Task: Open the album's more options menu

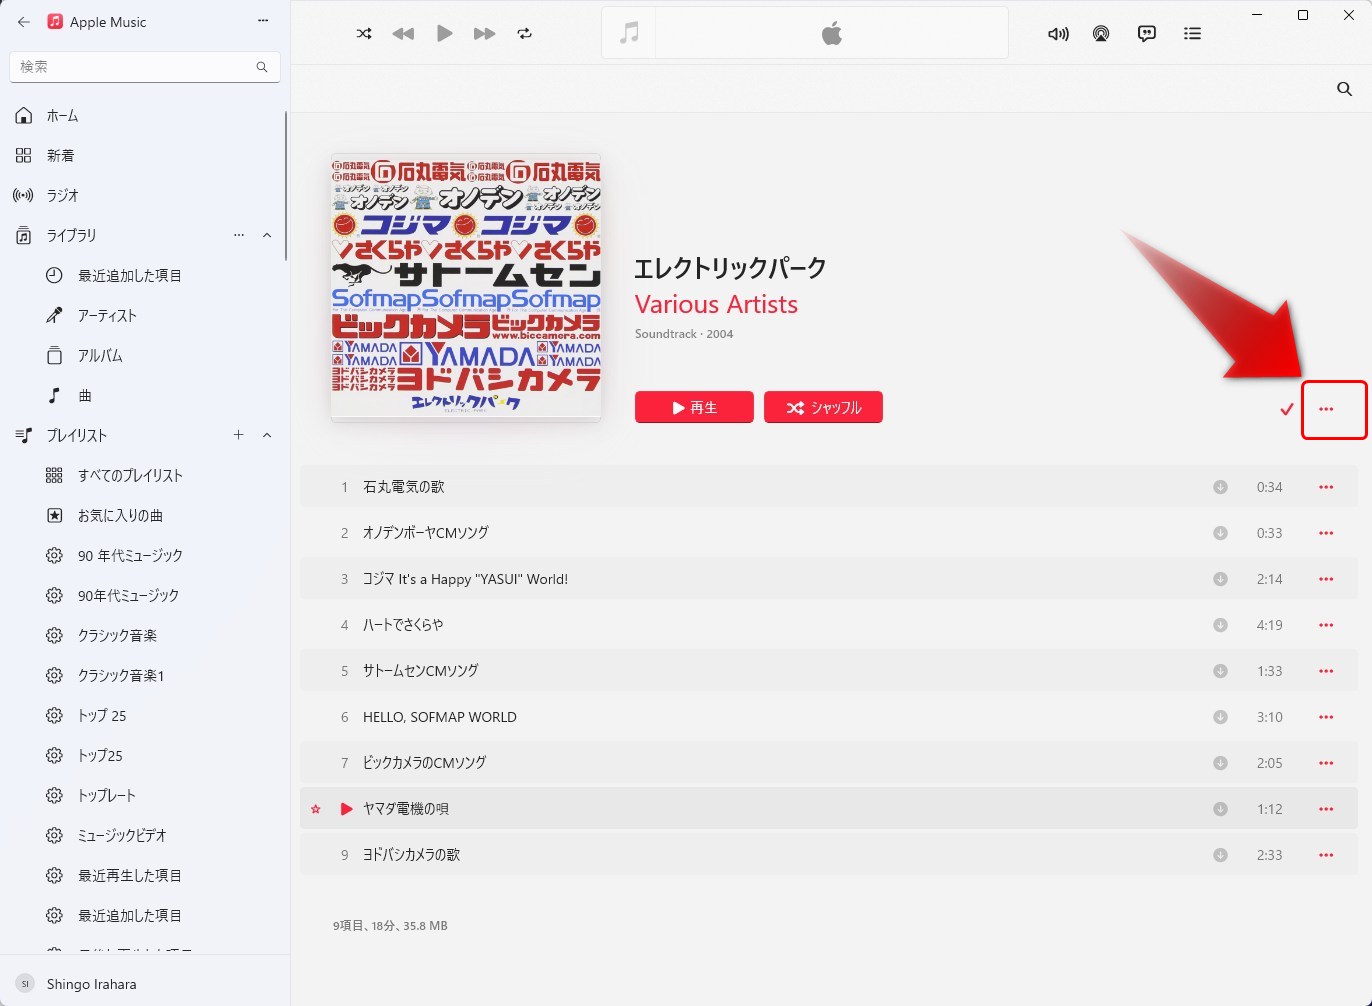Action: point(1334,410)
